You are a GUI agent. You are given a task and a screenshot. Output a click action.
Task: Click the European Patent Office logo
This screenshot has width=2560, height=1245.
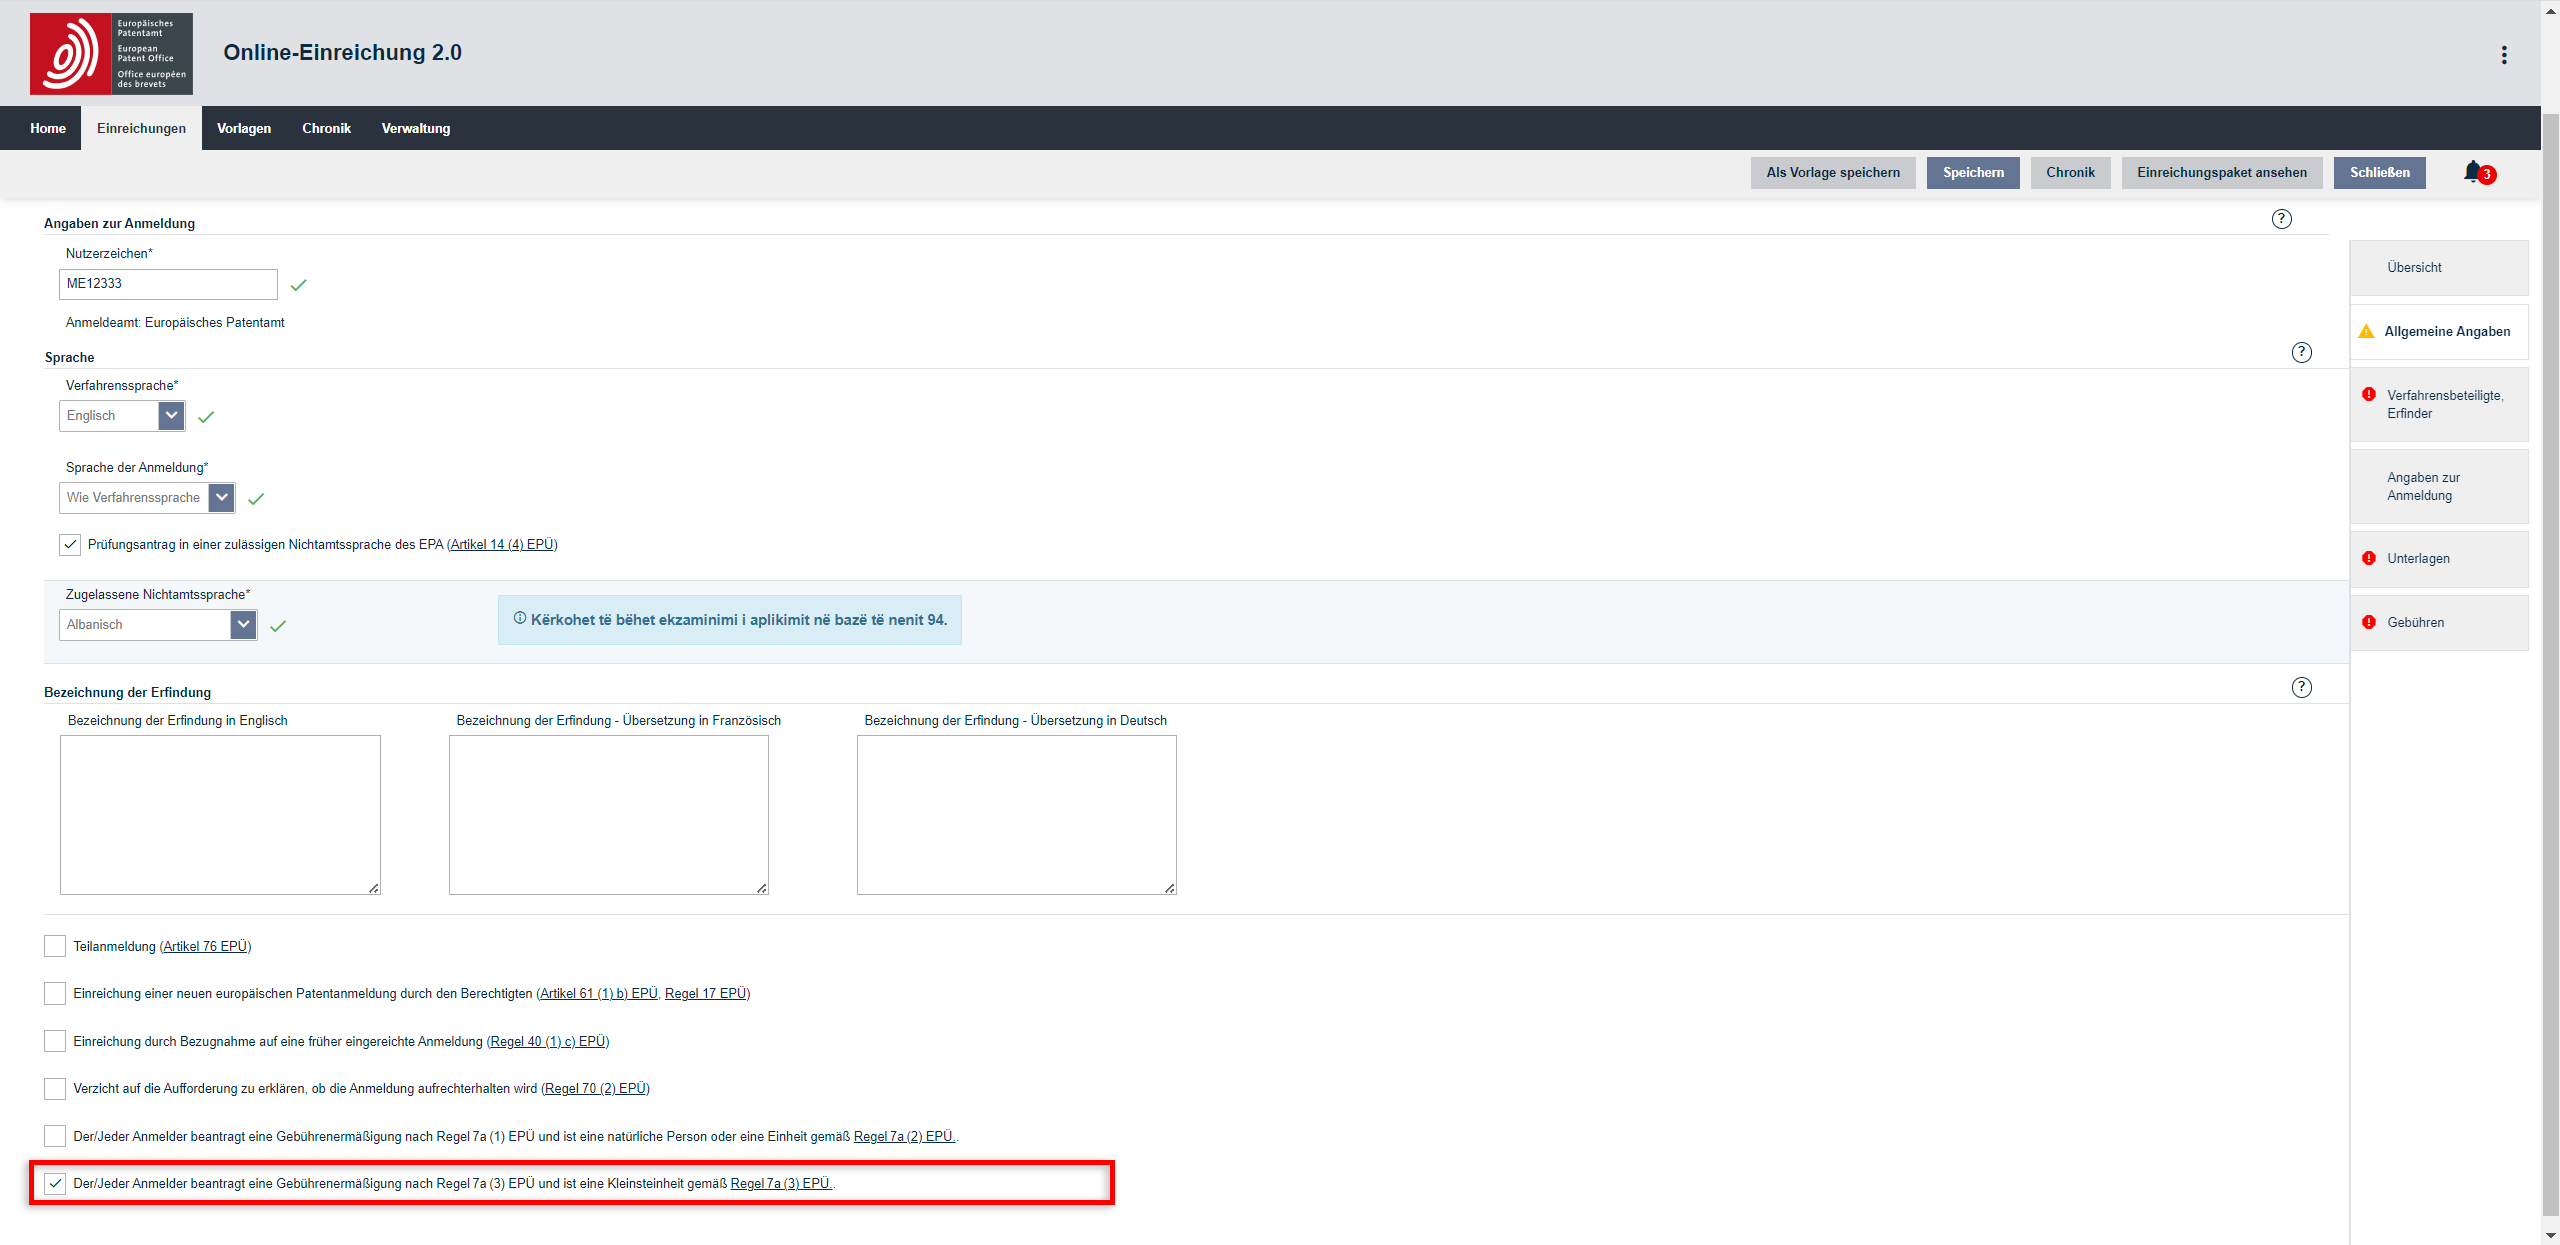click(111, 54)
